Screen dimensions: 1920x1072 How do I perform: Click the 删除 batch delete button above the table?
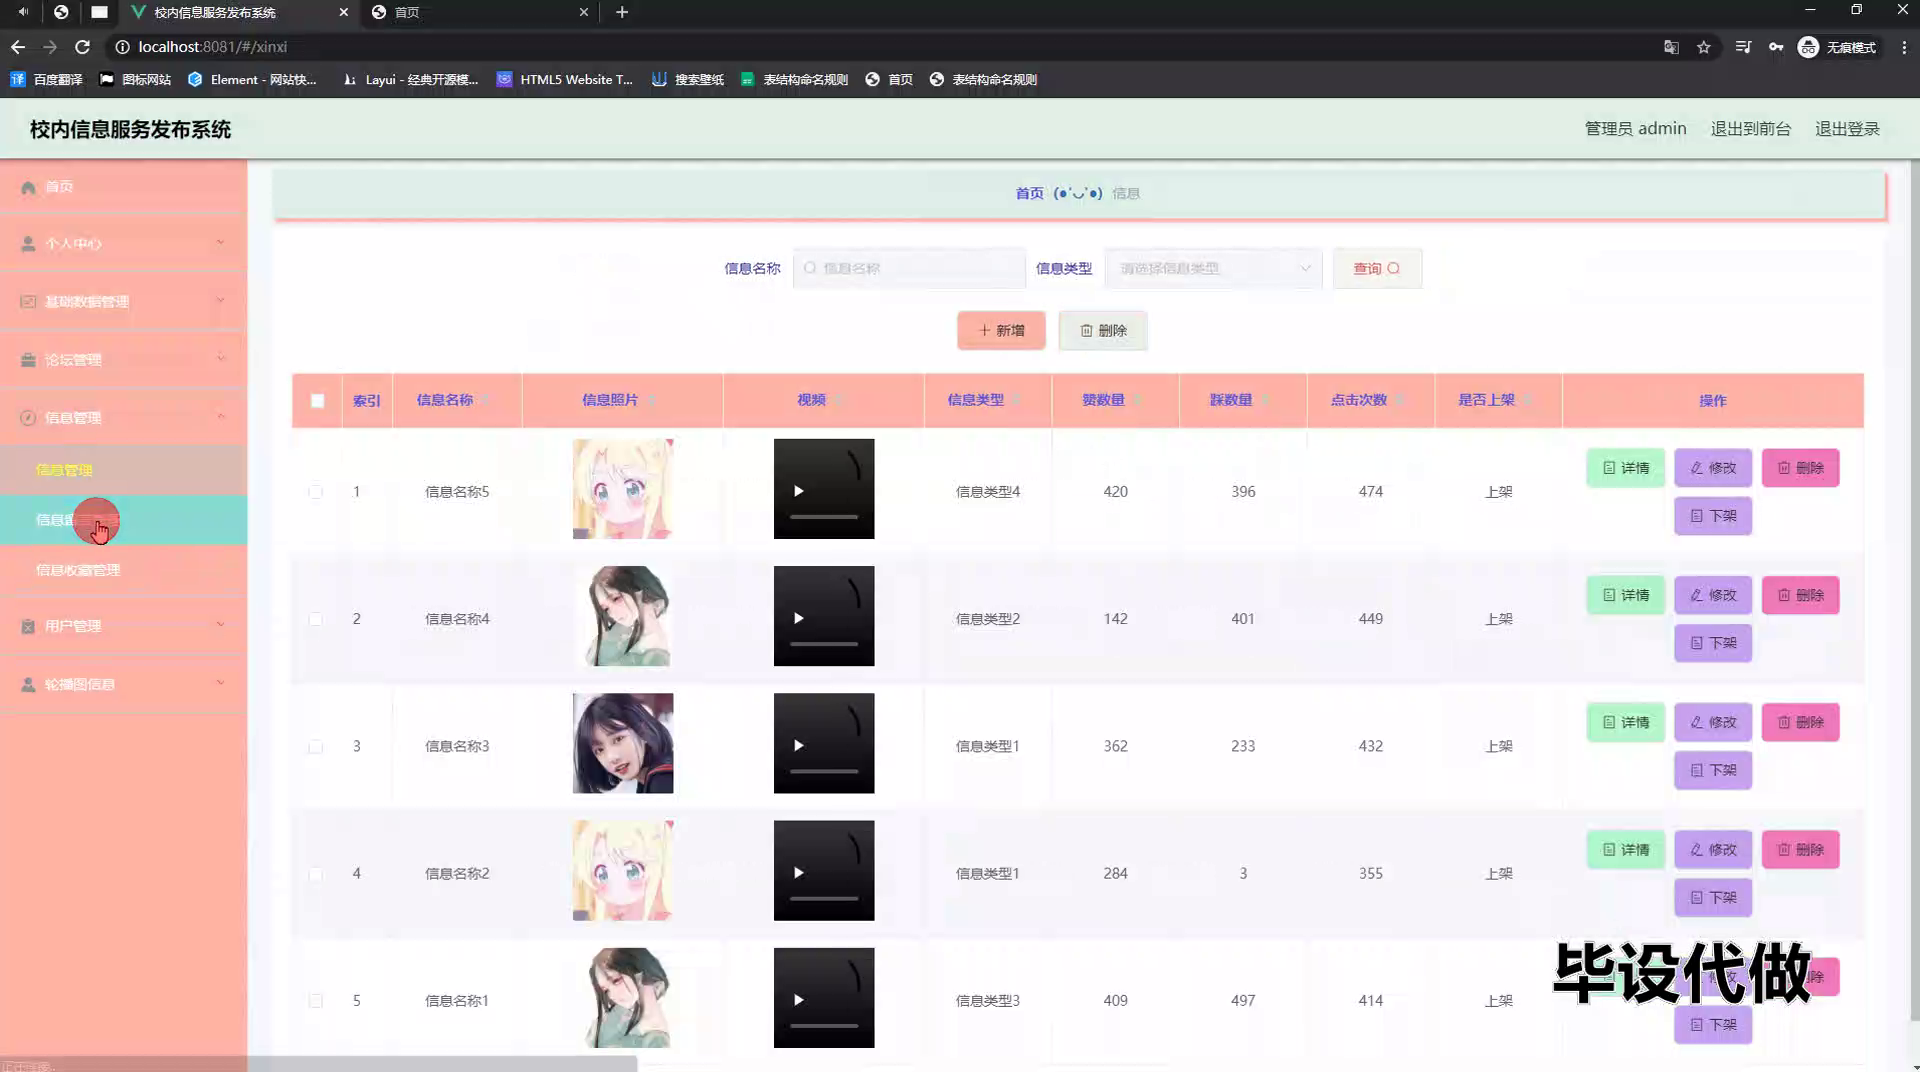tap(1103, 330)
